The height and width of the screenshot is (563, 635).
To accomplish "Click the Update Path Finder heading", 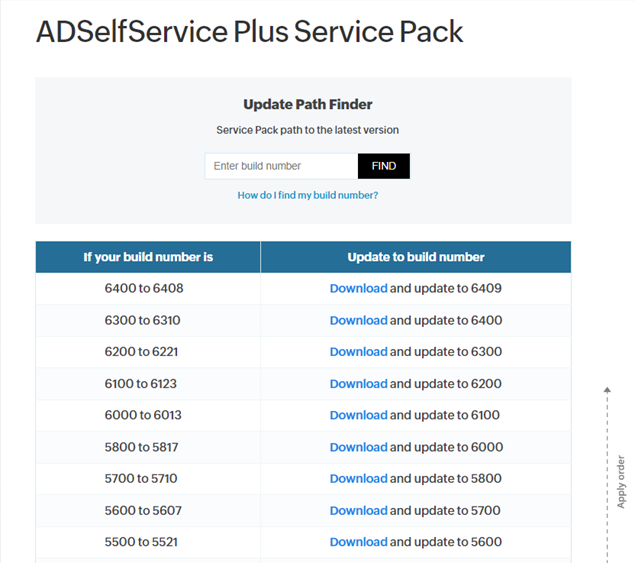I will pyautogui.click(x=308, y=104).
